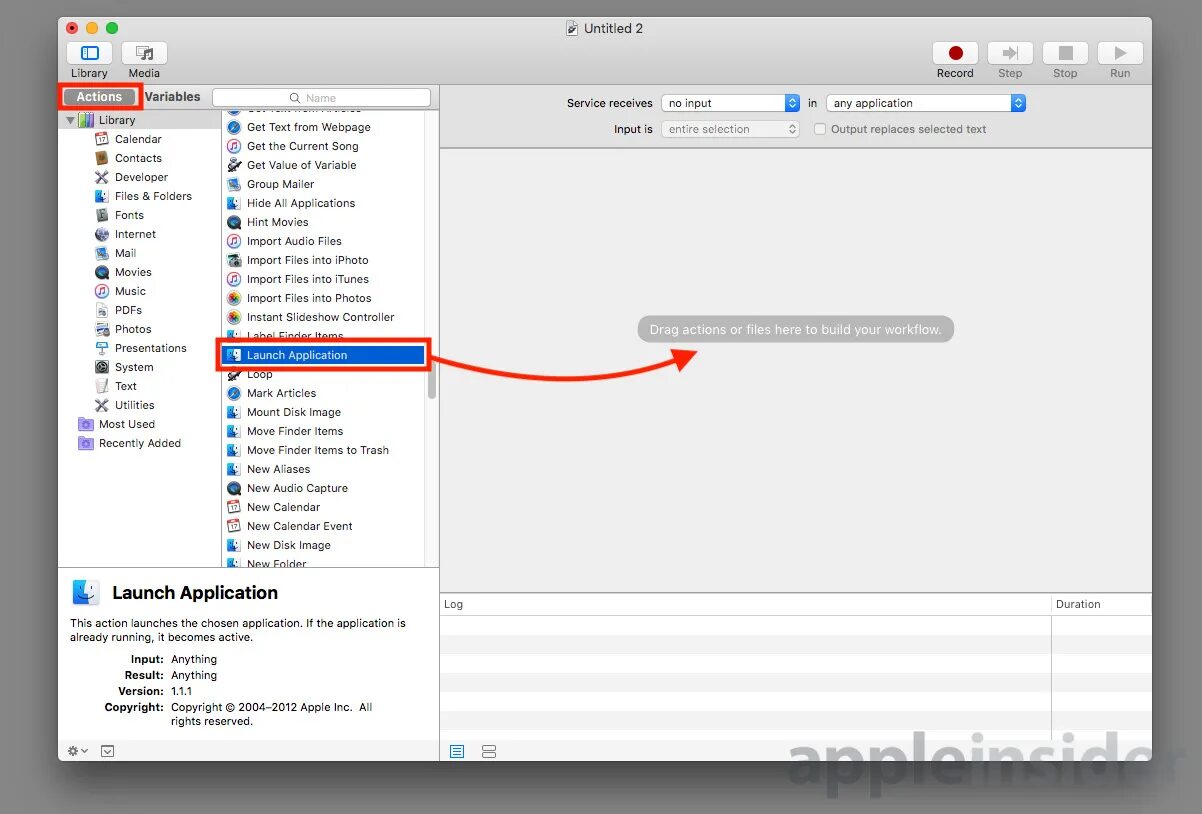Open the gear action menu
Image resolution: width=1202 pixels, height=814 pixels.
click(77, 751)
